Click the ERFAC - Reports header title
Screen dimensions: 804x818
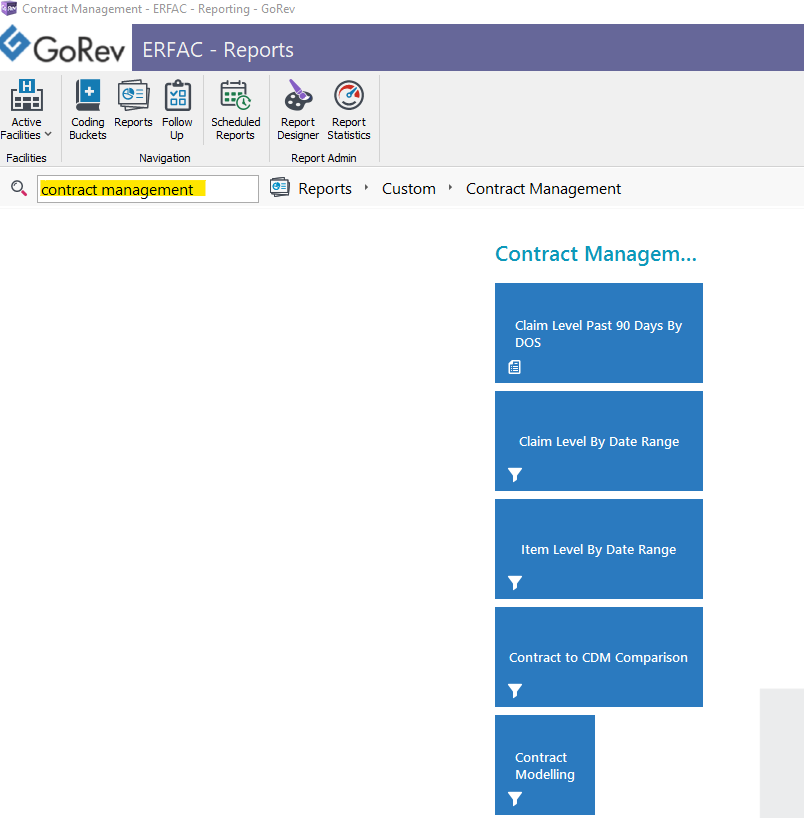click(x=218, y=50)
